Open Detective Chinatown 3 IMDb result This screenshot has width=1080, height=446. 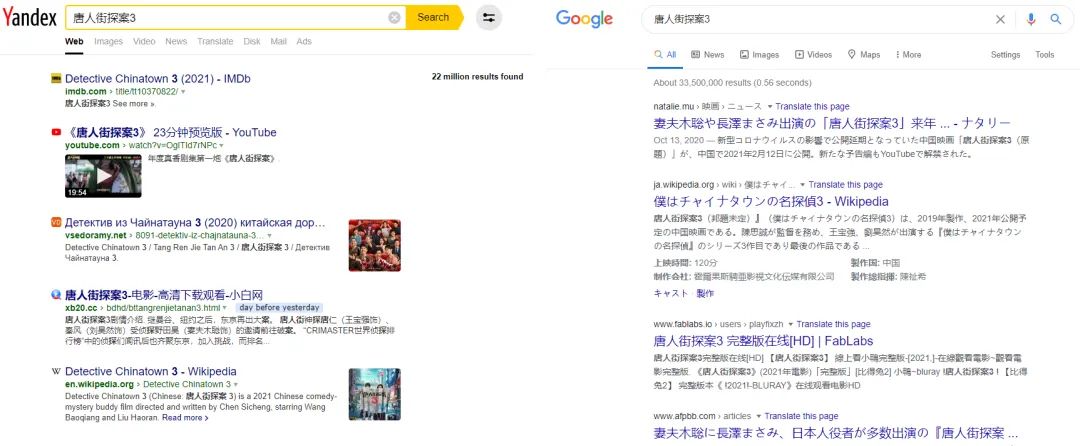tap(158, 79)
